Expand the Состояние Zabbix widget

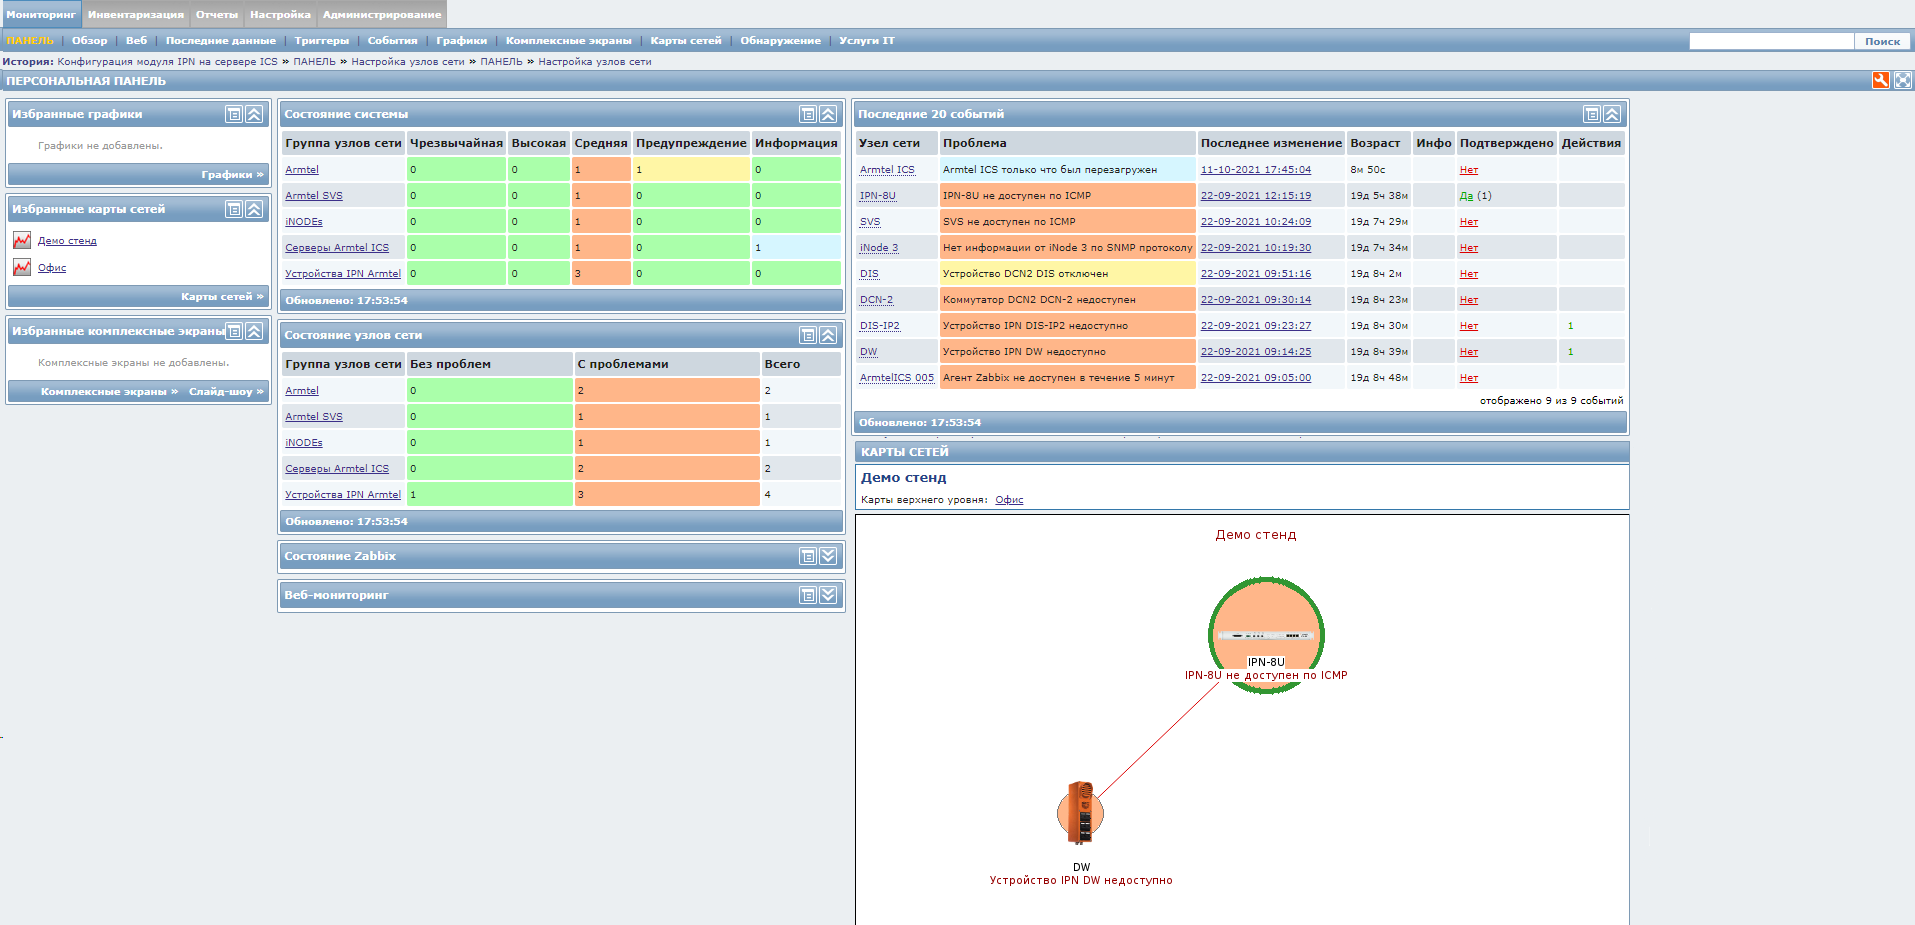828,556
